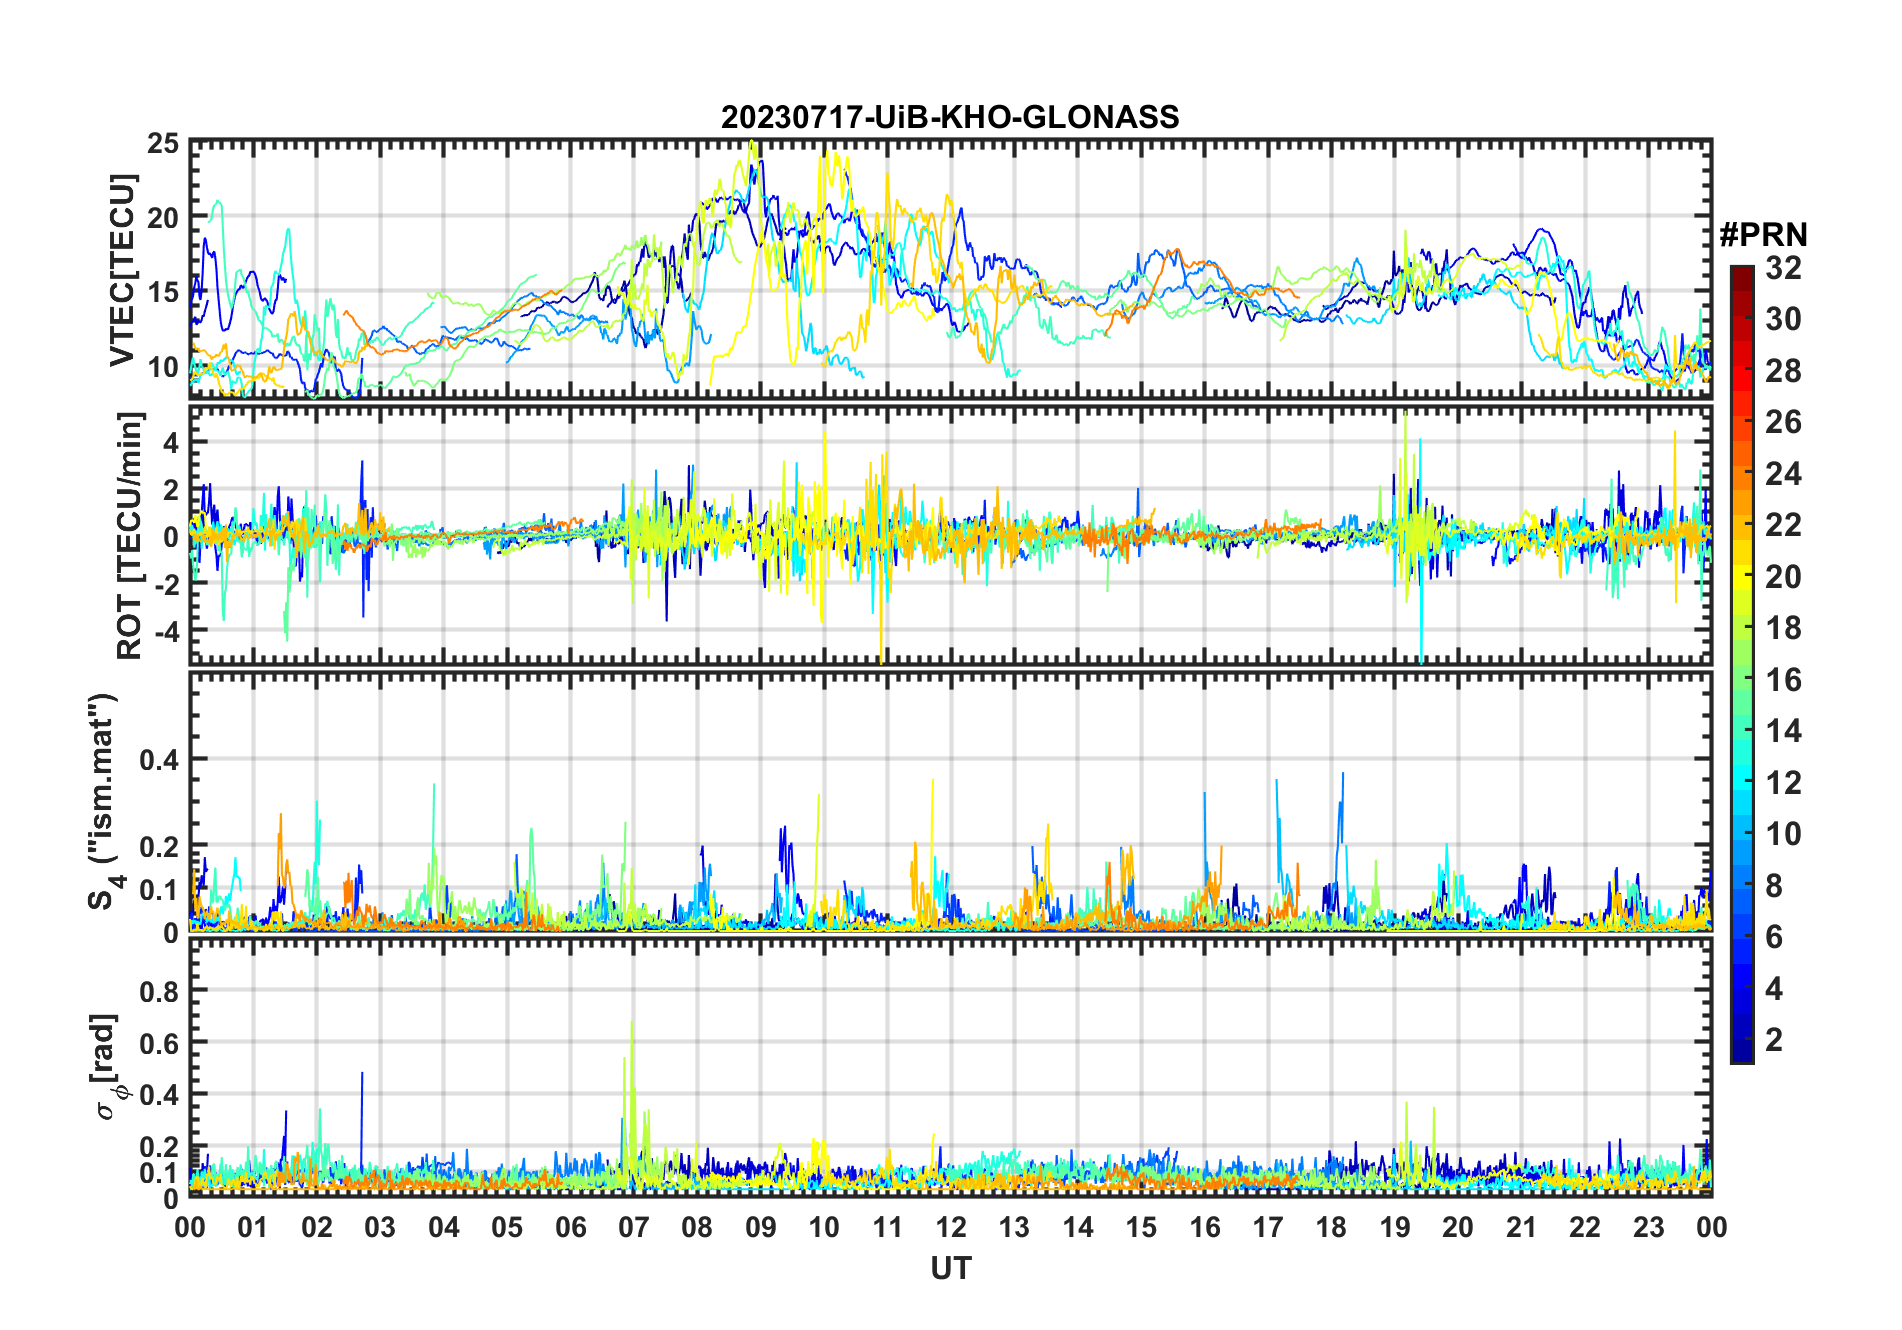Click x-axis hour tick "15"
The image size is (1902, 1330).
pos(1141,1227)
